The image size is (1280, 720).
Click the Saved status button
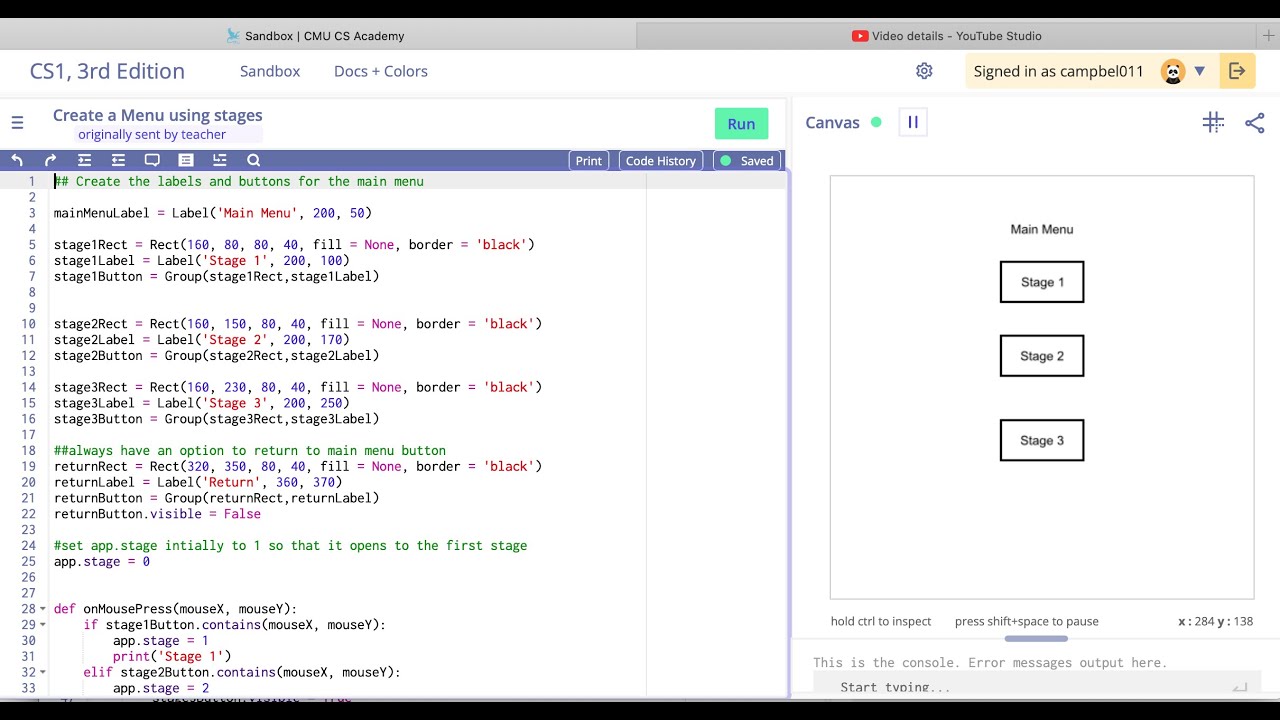pyautogui.click(x=747, y=160)
